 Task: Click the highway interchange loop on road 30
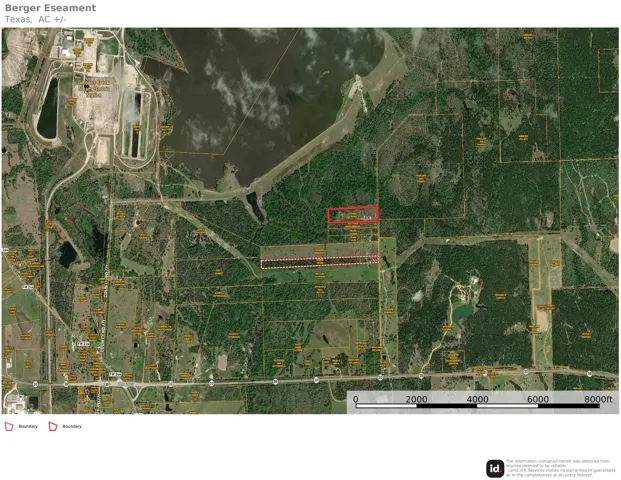coord(134,392)
